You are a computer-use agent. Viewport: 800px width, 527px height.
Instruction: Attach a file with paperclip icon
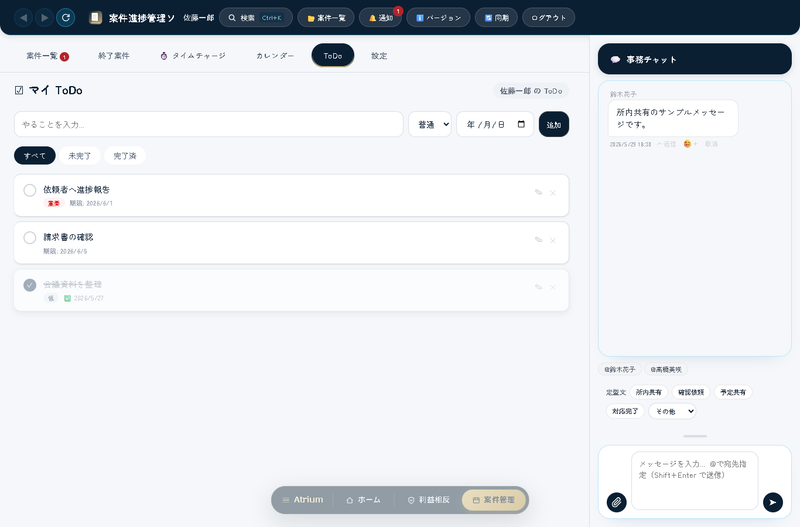pyautogui.click(x=616, y=503)
